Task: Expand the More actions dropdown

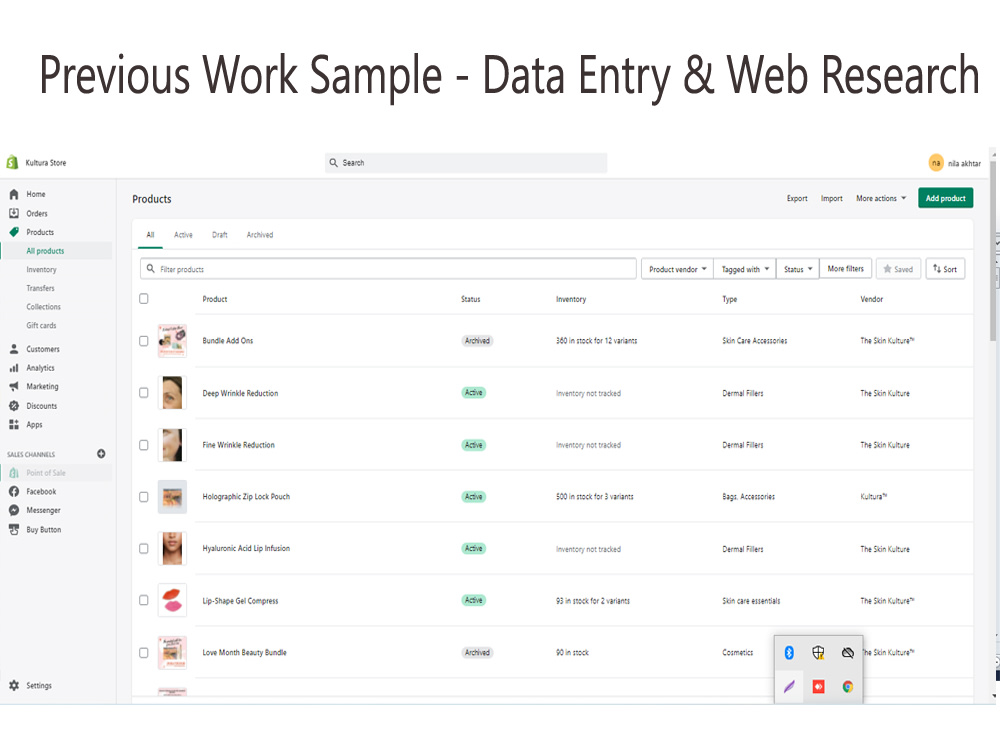Action: pos(881,198)
